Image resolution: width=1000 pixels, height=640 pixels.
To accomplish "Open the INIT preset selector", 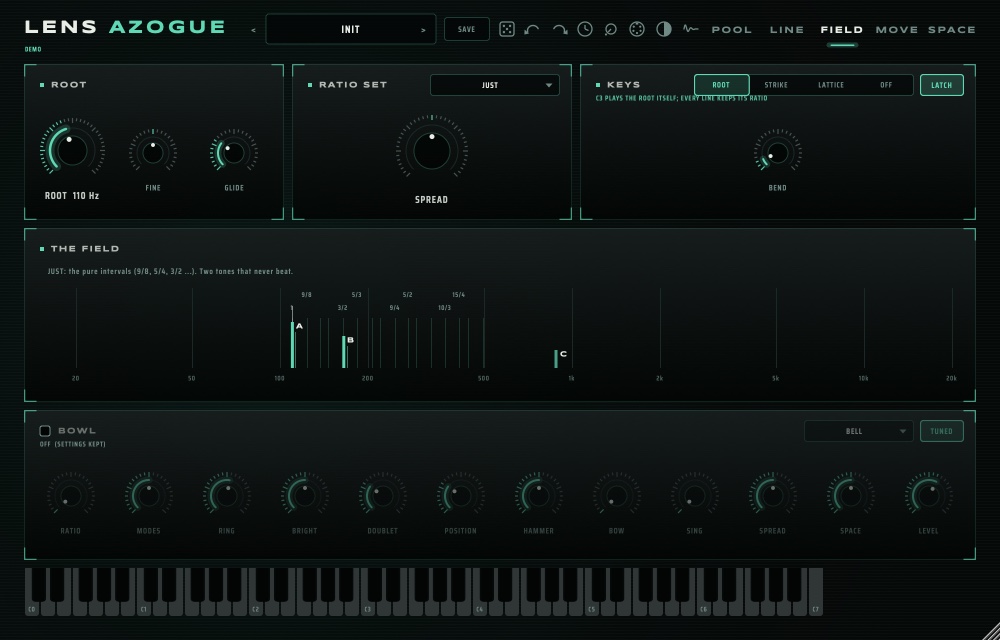I will (351, 29).
